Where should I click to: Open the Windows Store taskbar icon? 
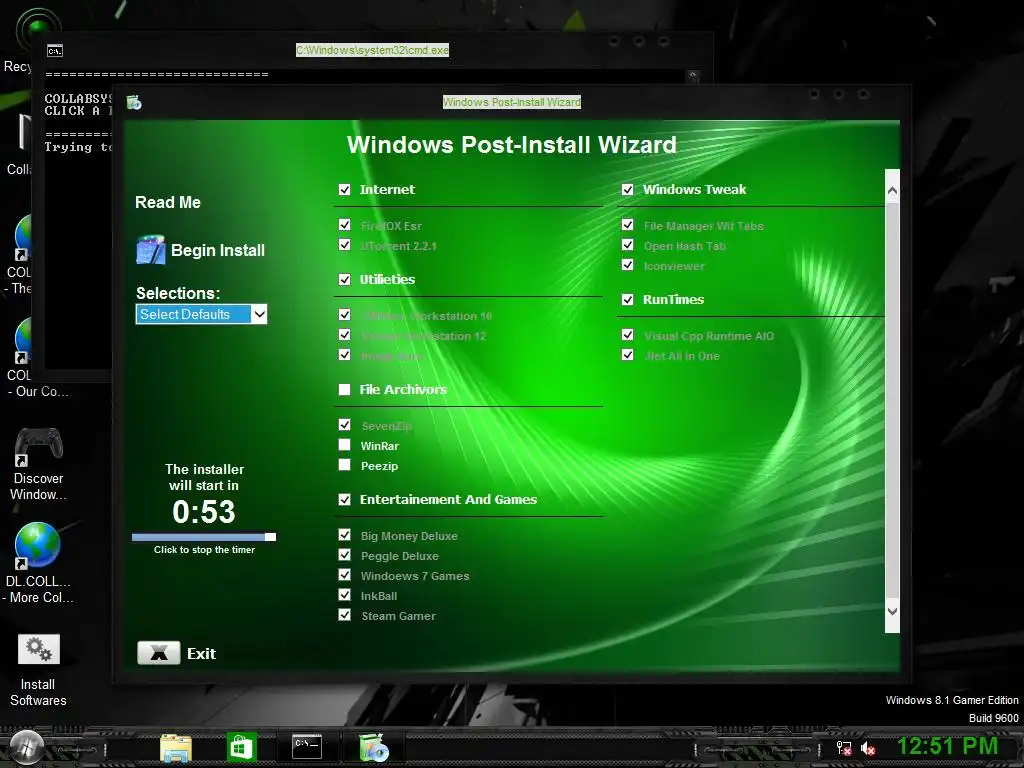point(242,747)
